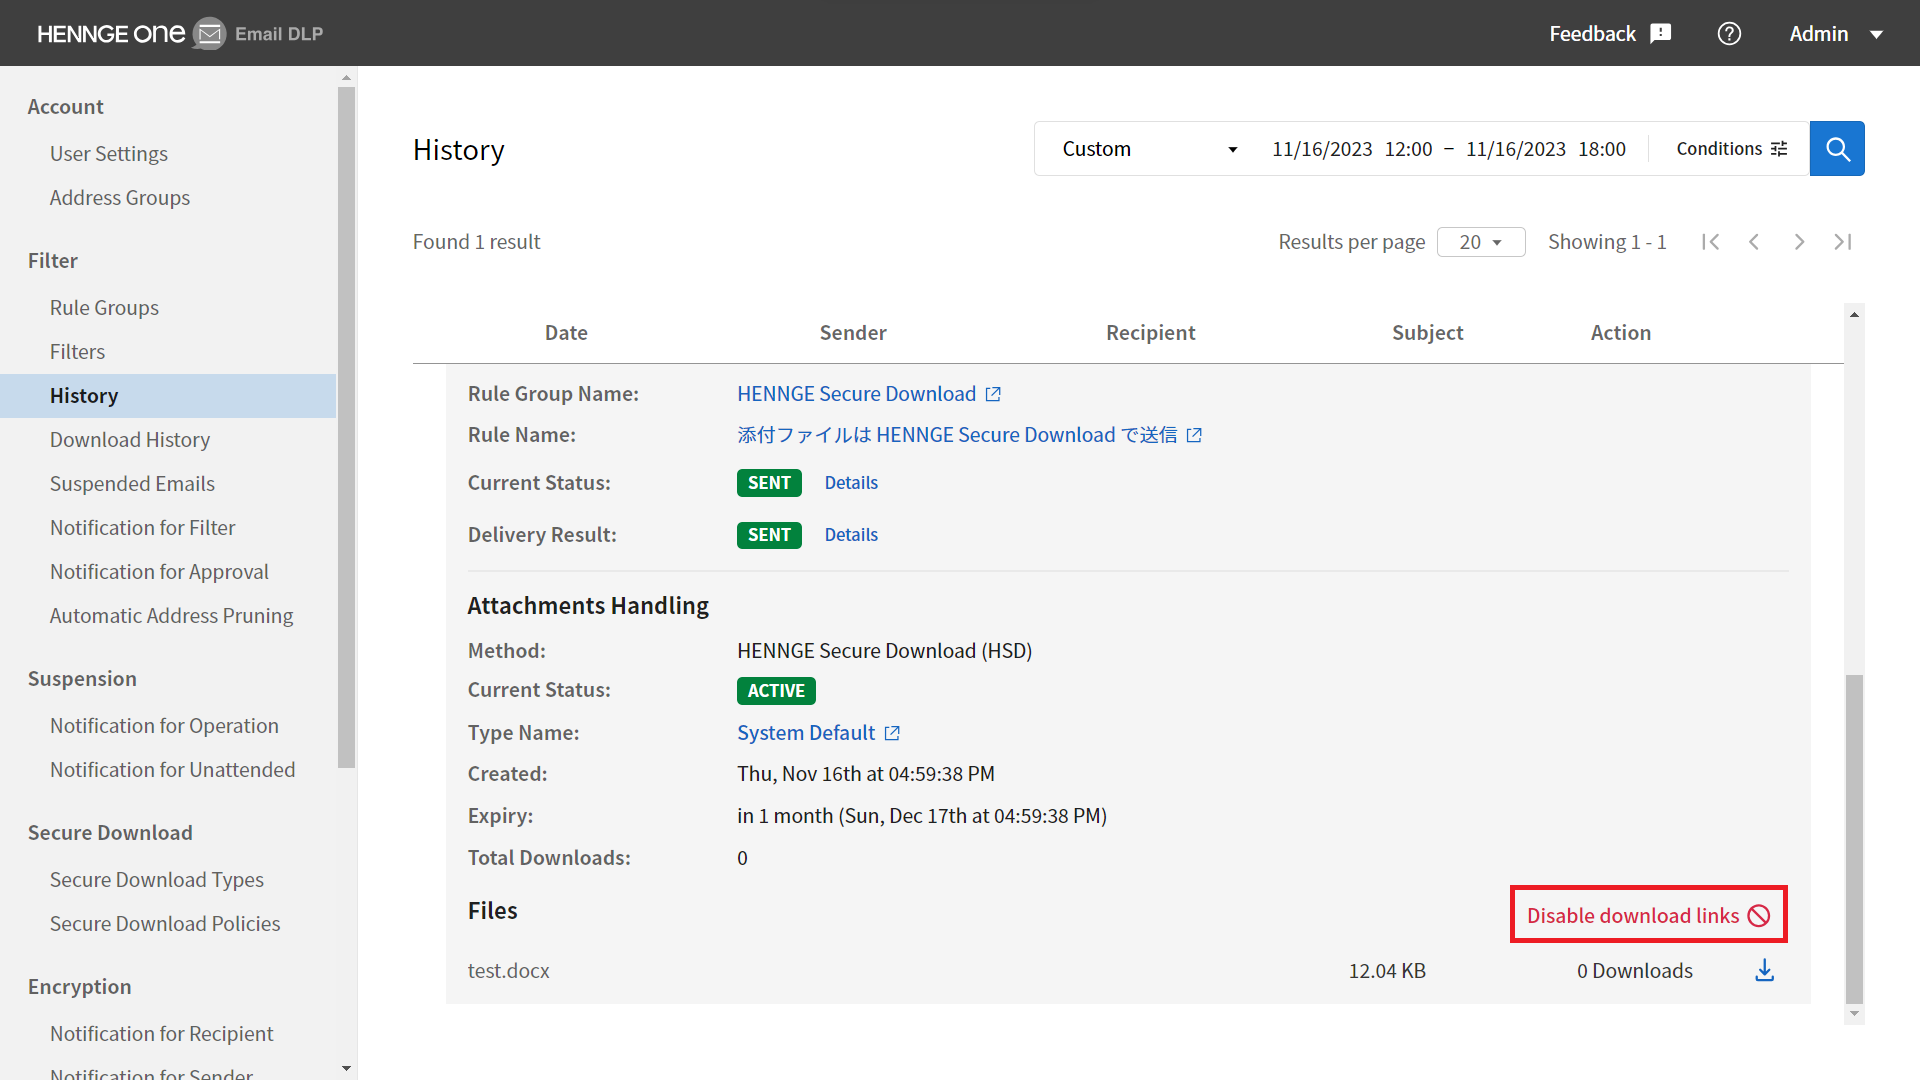The image size is (1920, 1080).
Task: Click the Subject column header
Action: coord(1427,333)
